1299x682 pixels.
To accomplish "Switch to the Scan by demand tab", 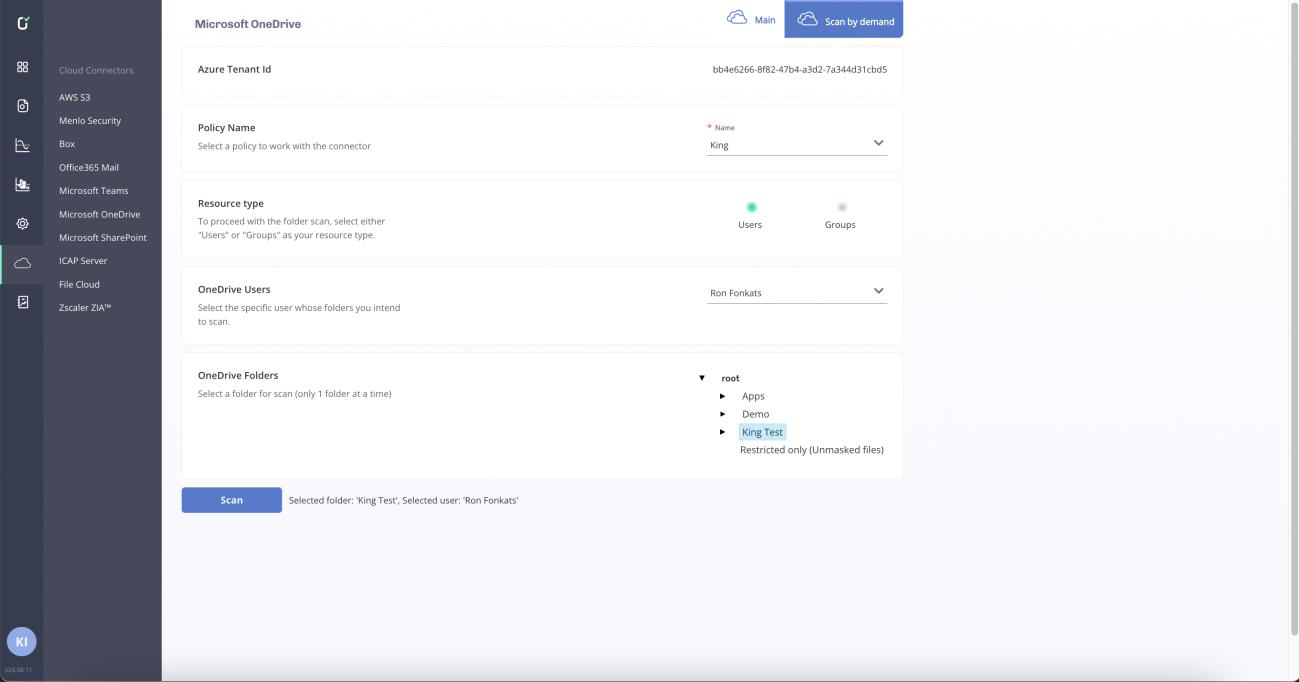I will tap(844, 20).
